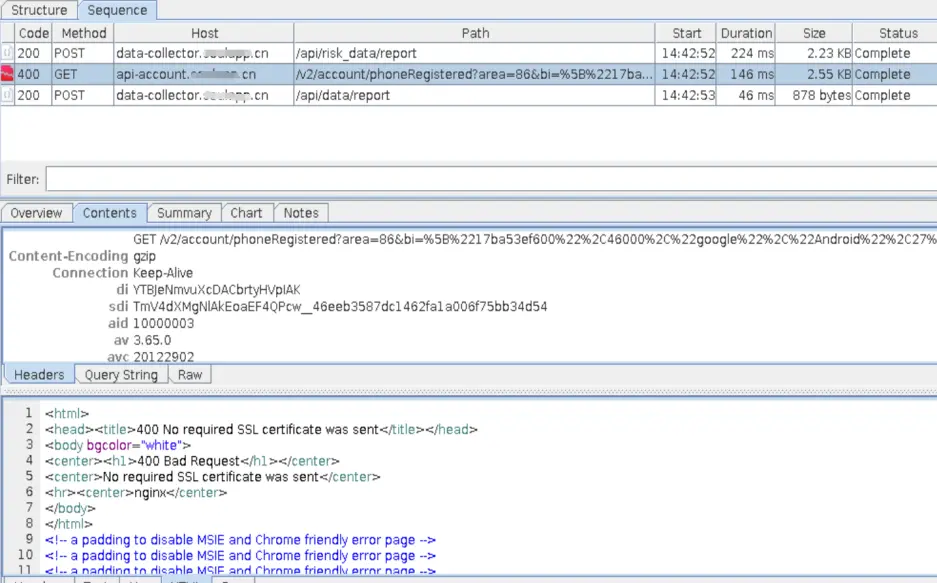
Task: Open the Overview tab
Action: tap(36, 213)
